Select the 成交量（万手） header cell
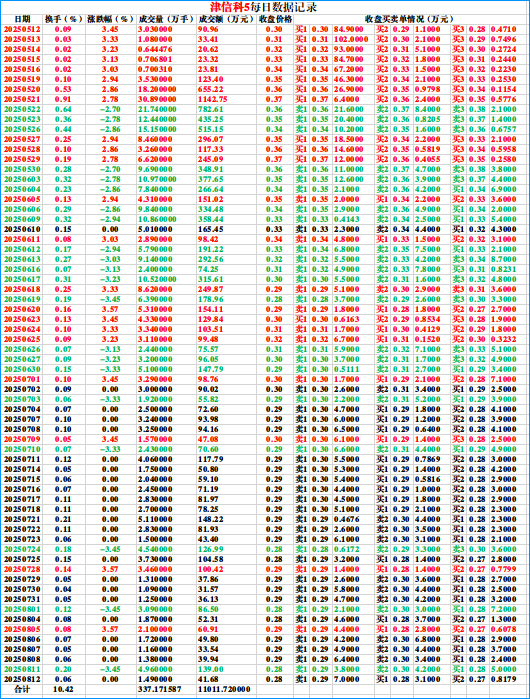 pos(166,19)
